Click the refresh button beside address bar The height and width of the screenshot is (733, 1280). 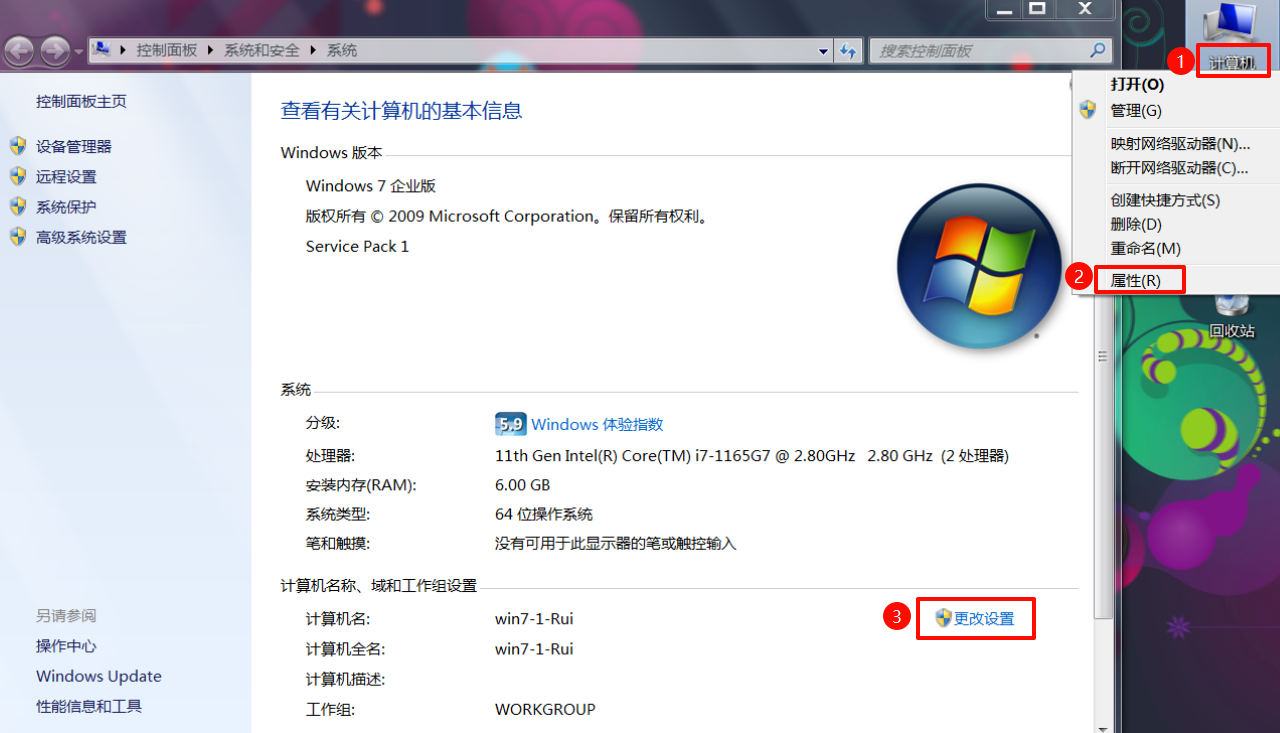click(848, 50)
